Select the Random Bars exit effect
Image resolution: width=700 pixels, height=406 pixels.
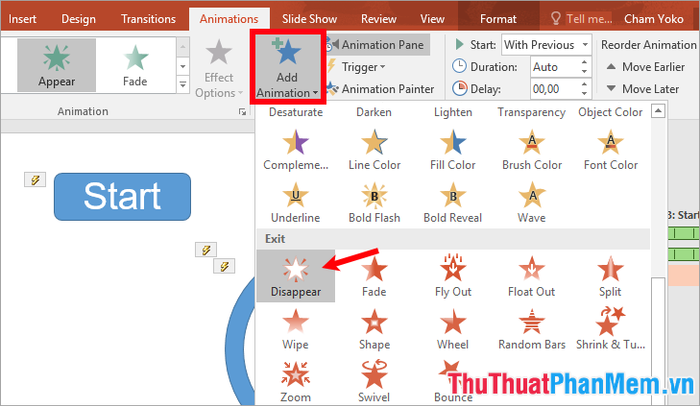pos(532,330)
